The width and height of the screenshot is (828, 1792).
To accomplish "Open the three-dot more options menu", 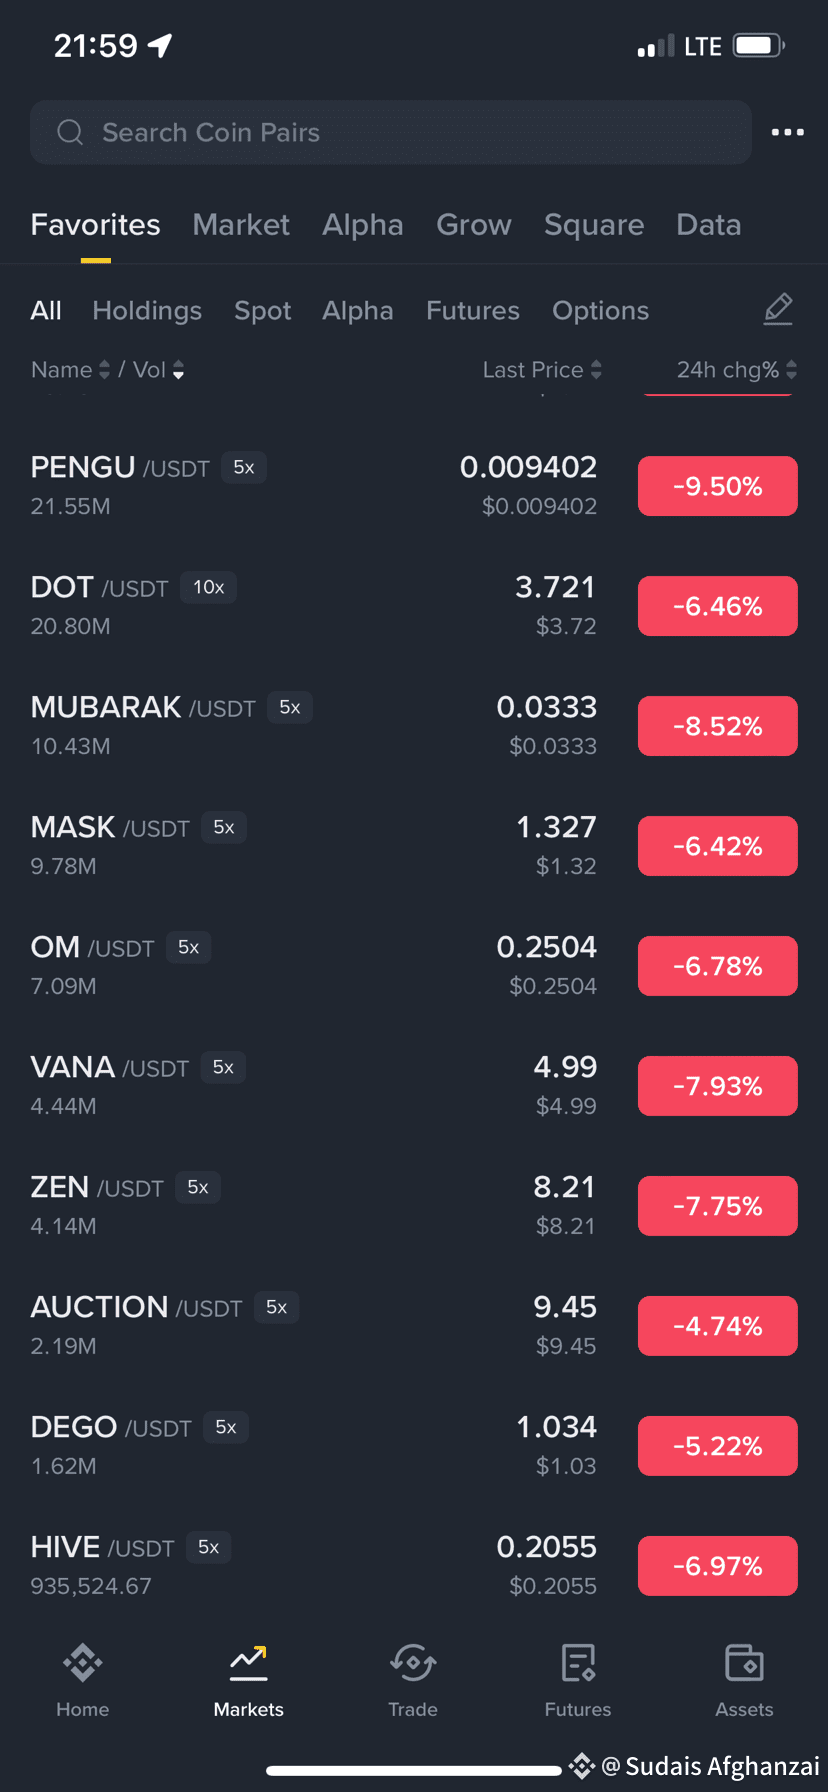I will (x=788, y=132).
